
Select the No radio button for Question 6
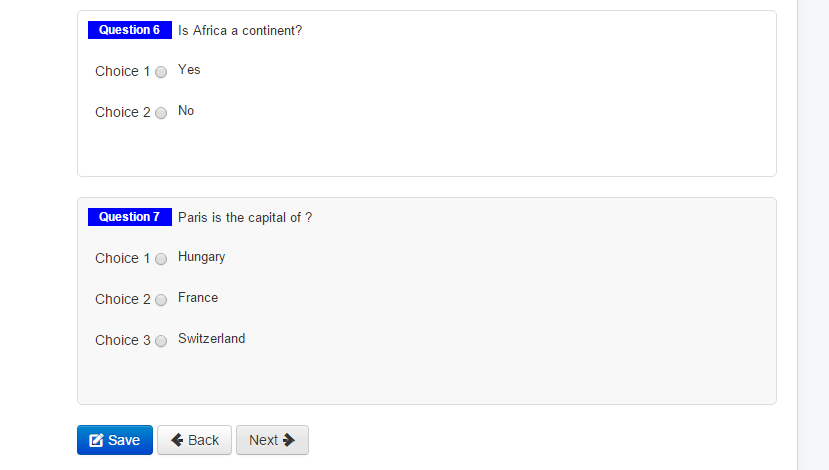pos(161,113)
